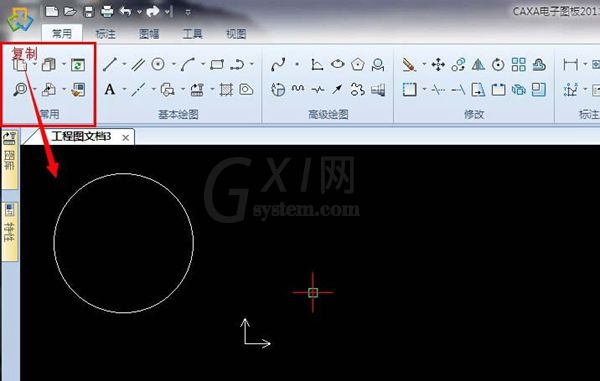
Task: Select the Polygon pentagon tool
Action: [x=358, y=64]
